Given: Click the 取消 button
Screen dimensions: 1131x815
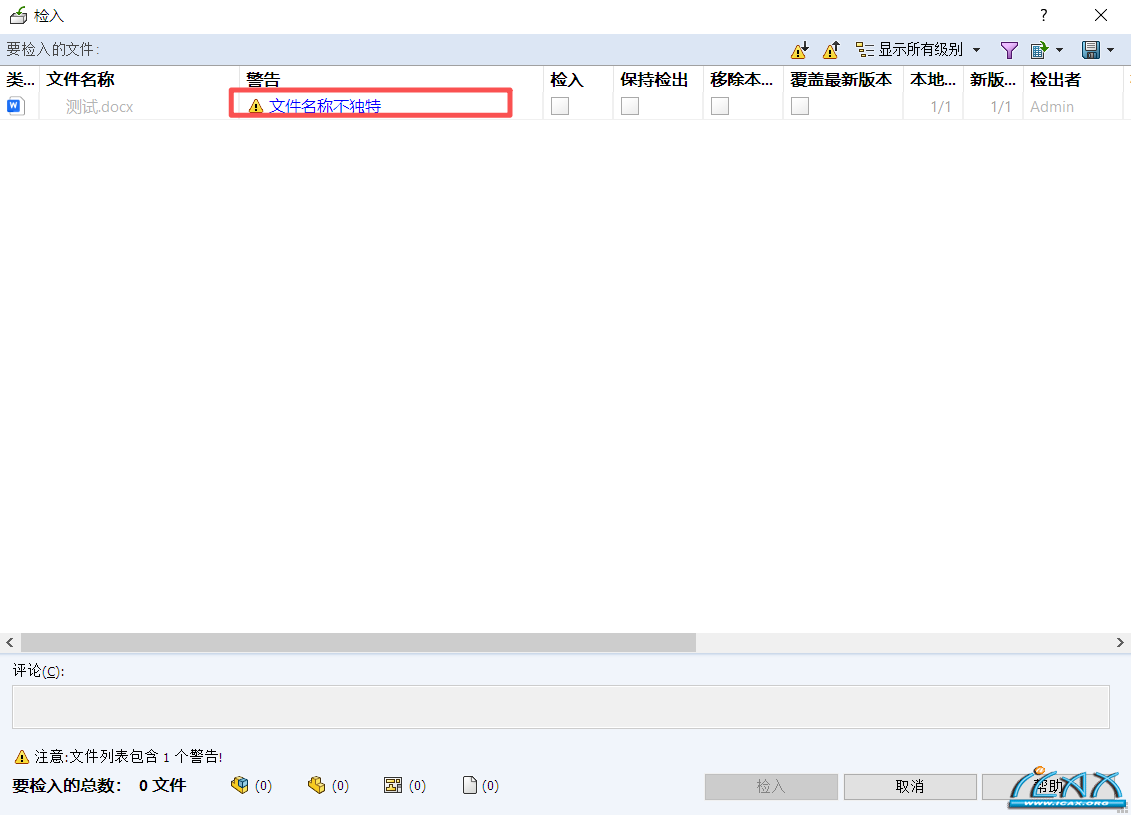Looking at the screenshot, I should pyautogui.click(x=910, y=786).
